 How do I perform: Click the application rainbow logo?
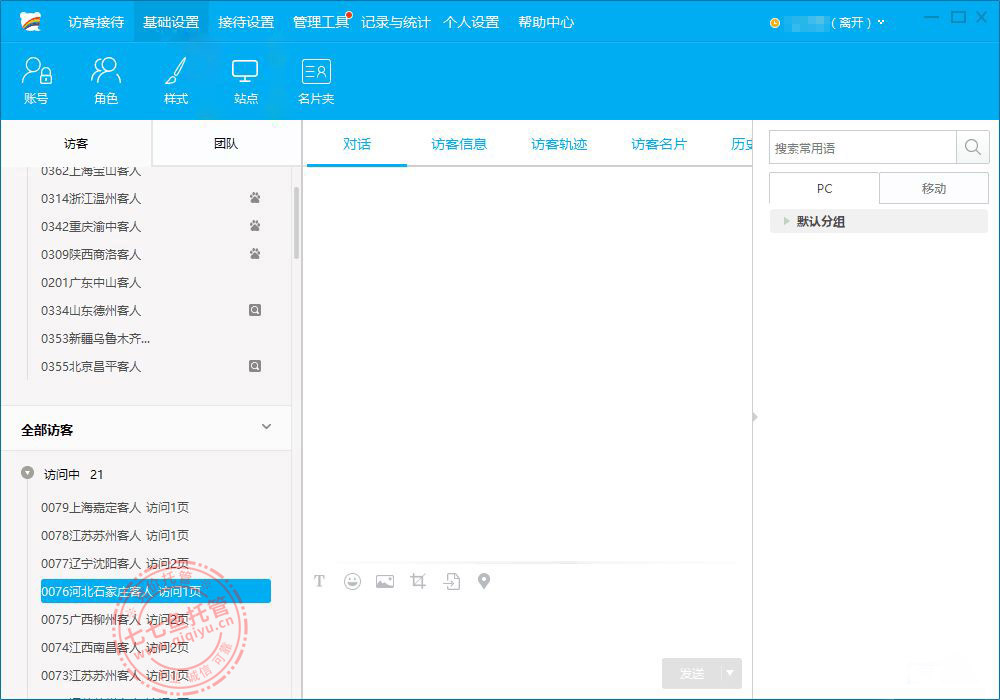pos(31,22)
